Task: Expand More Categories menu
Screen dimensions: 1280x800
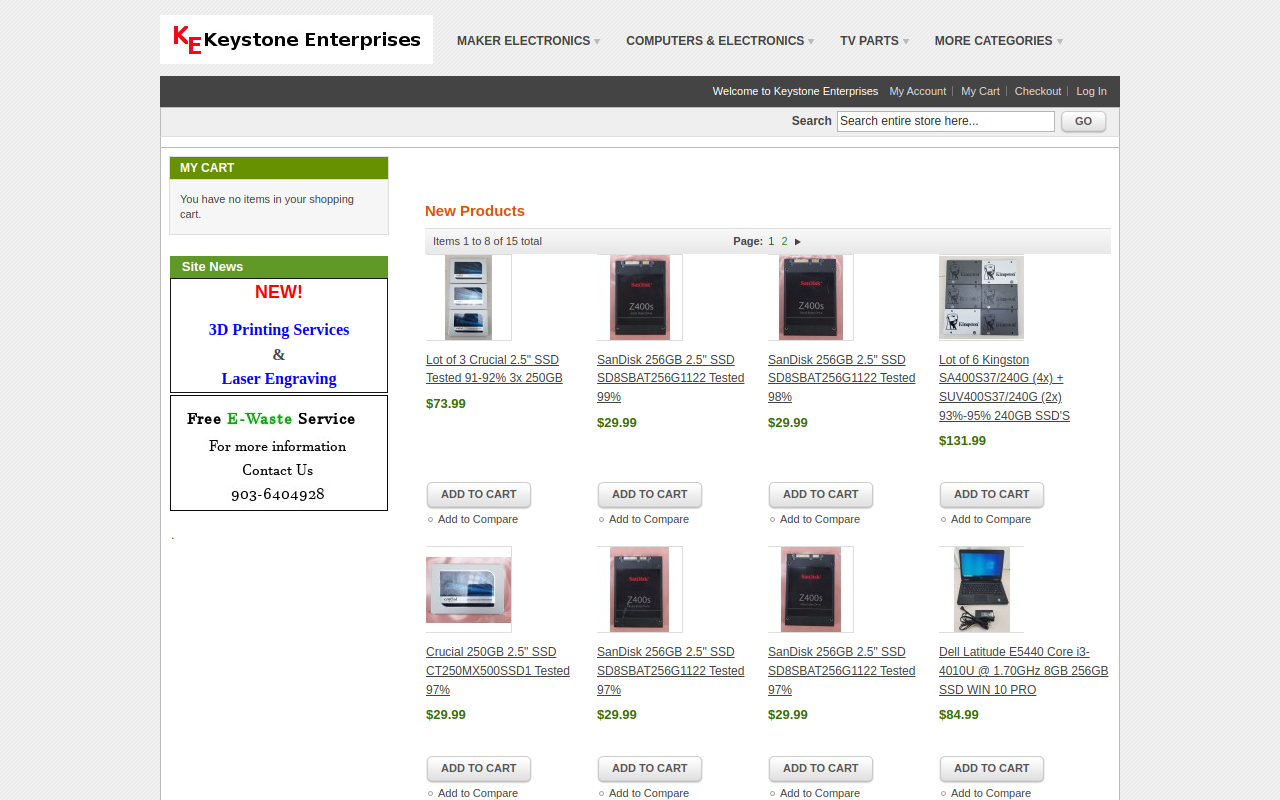Action: click(998, 41)
